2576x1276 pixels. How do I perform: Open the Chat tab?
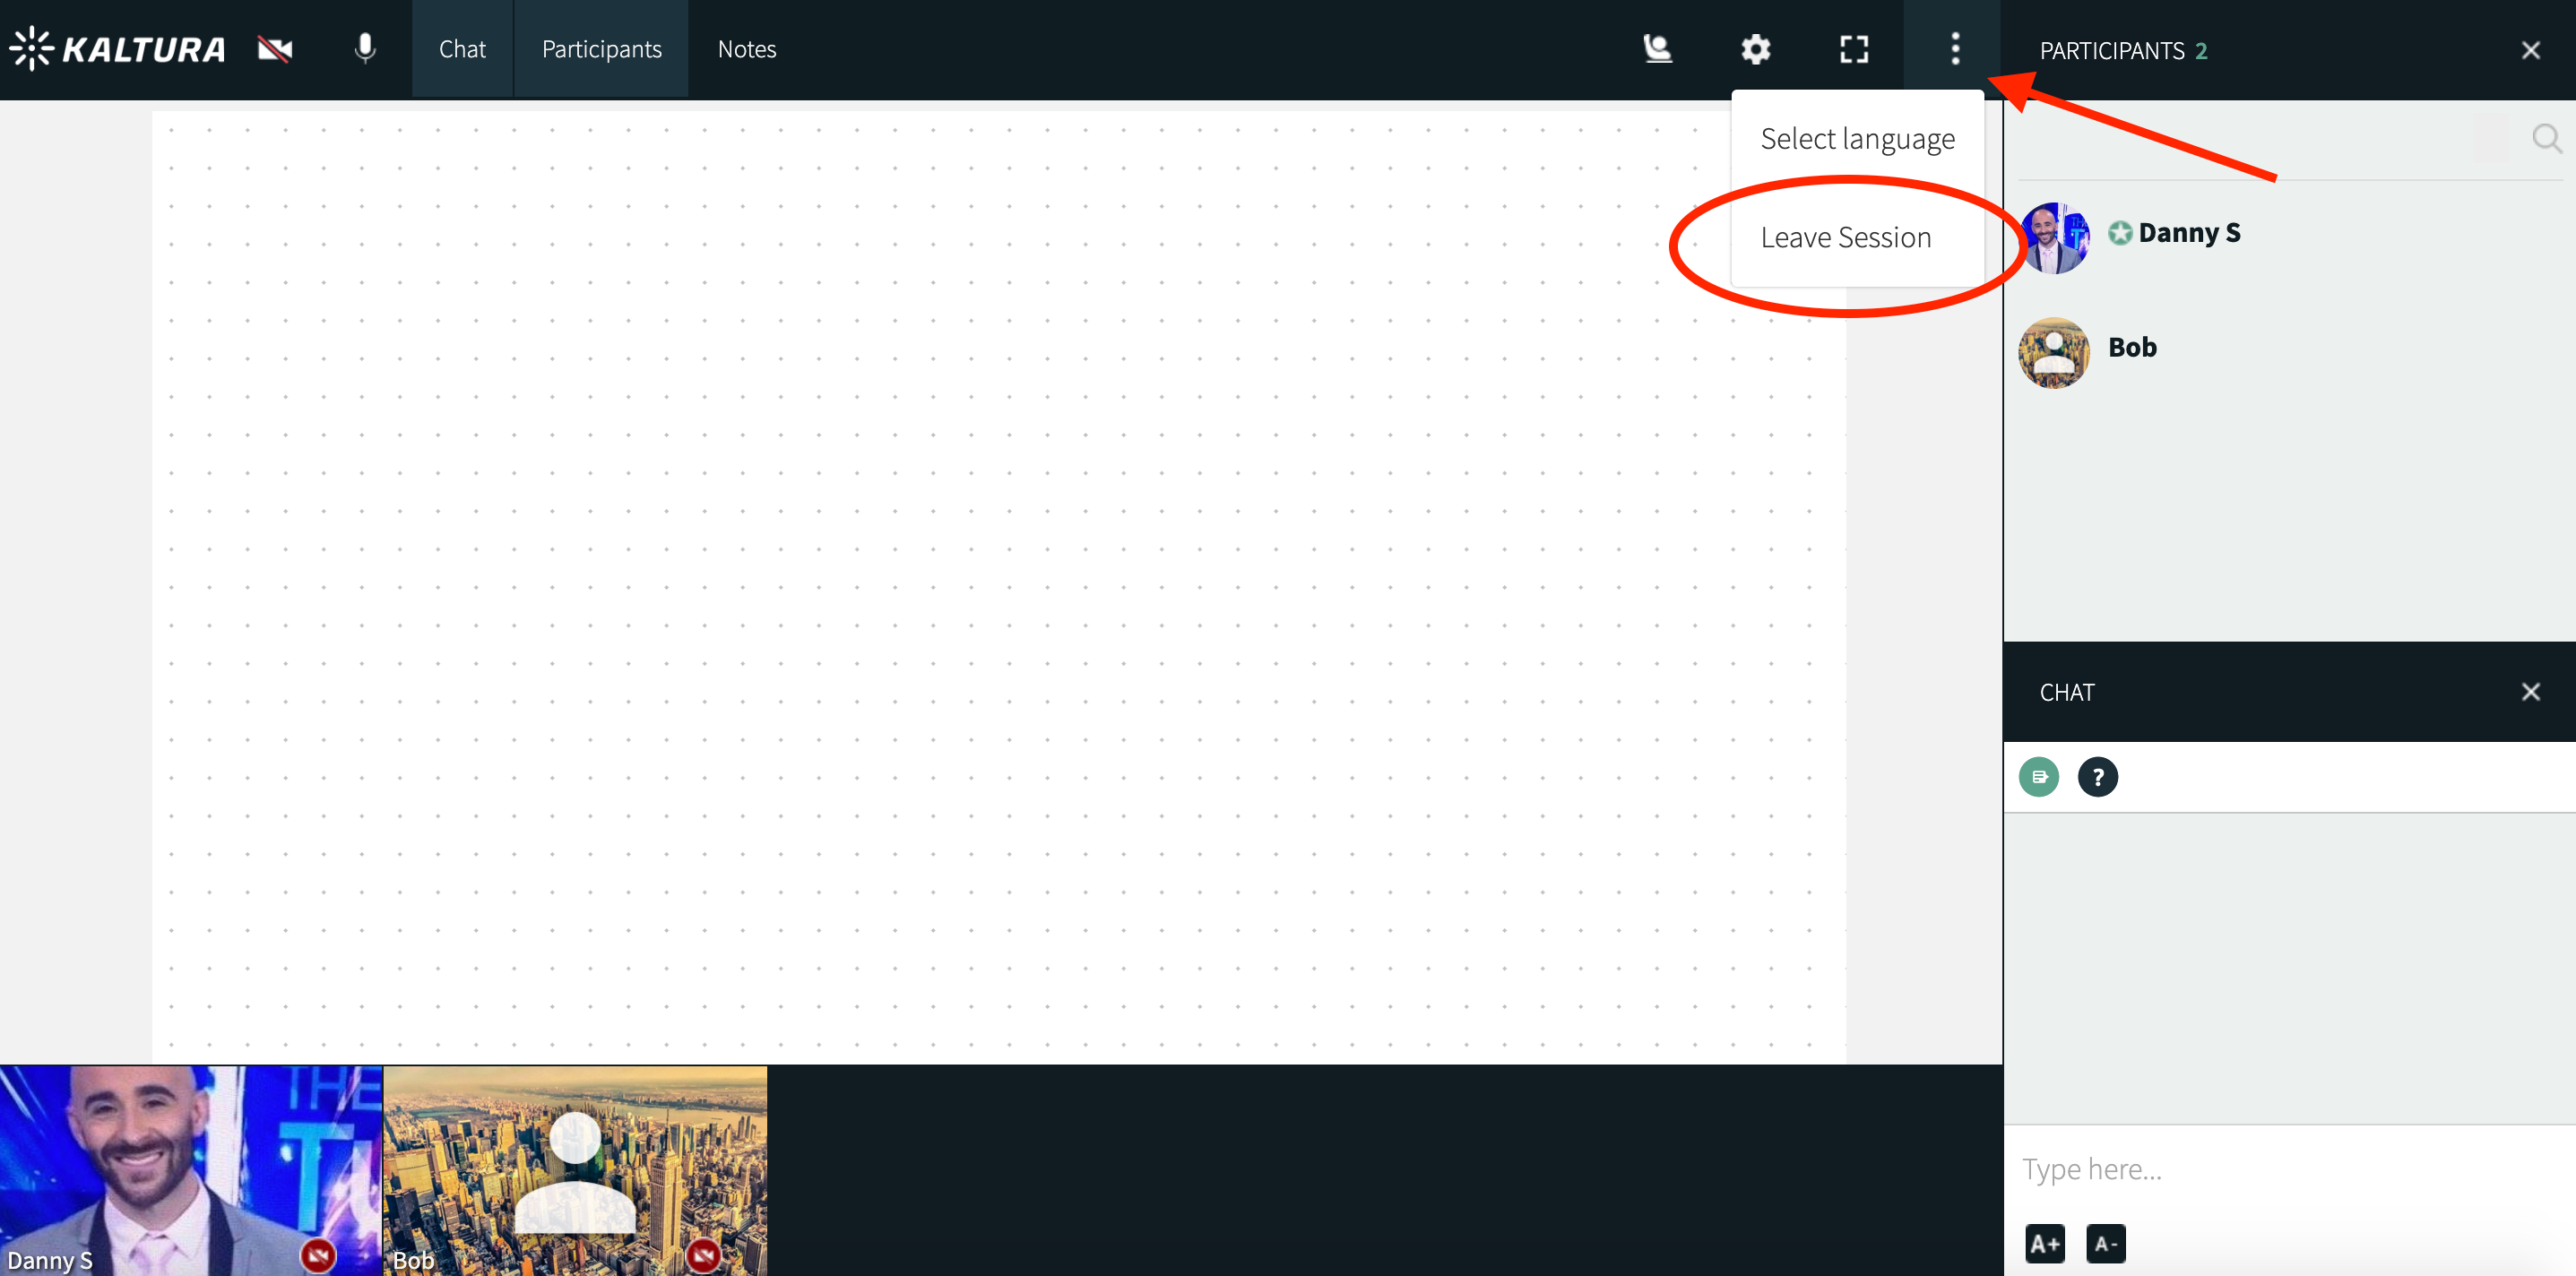click(462, 49)
